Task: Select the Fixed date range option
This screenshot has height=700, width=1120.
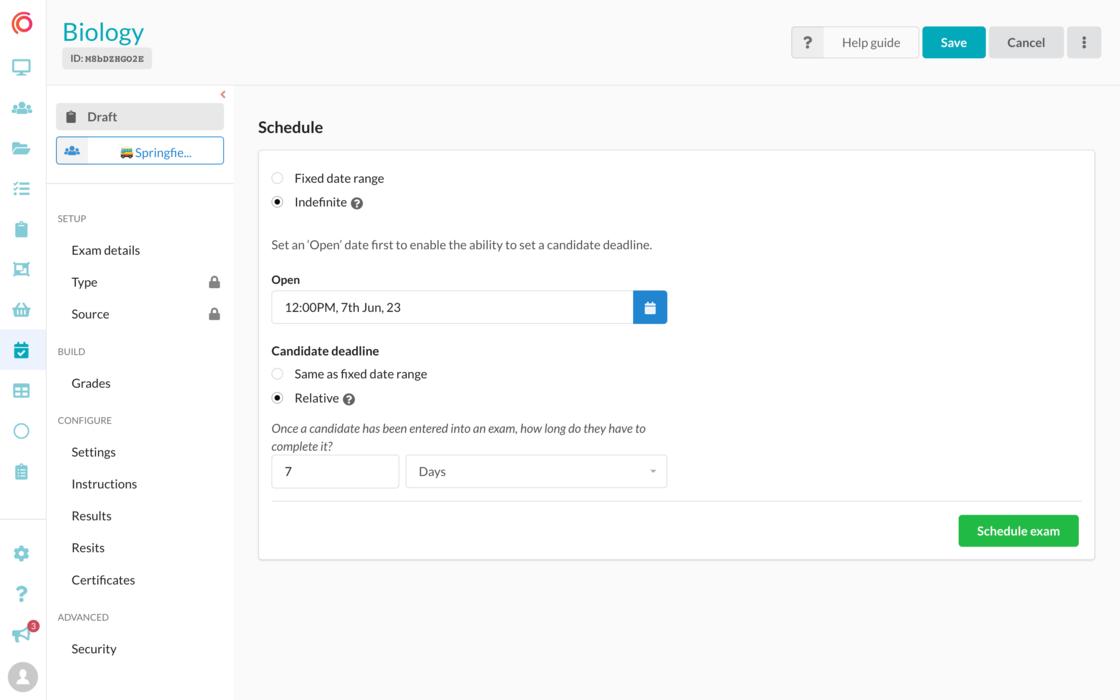Action: 278,178
